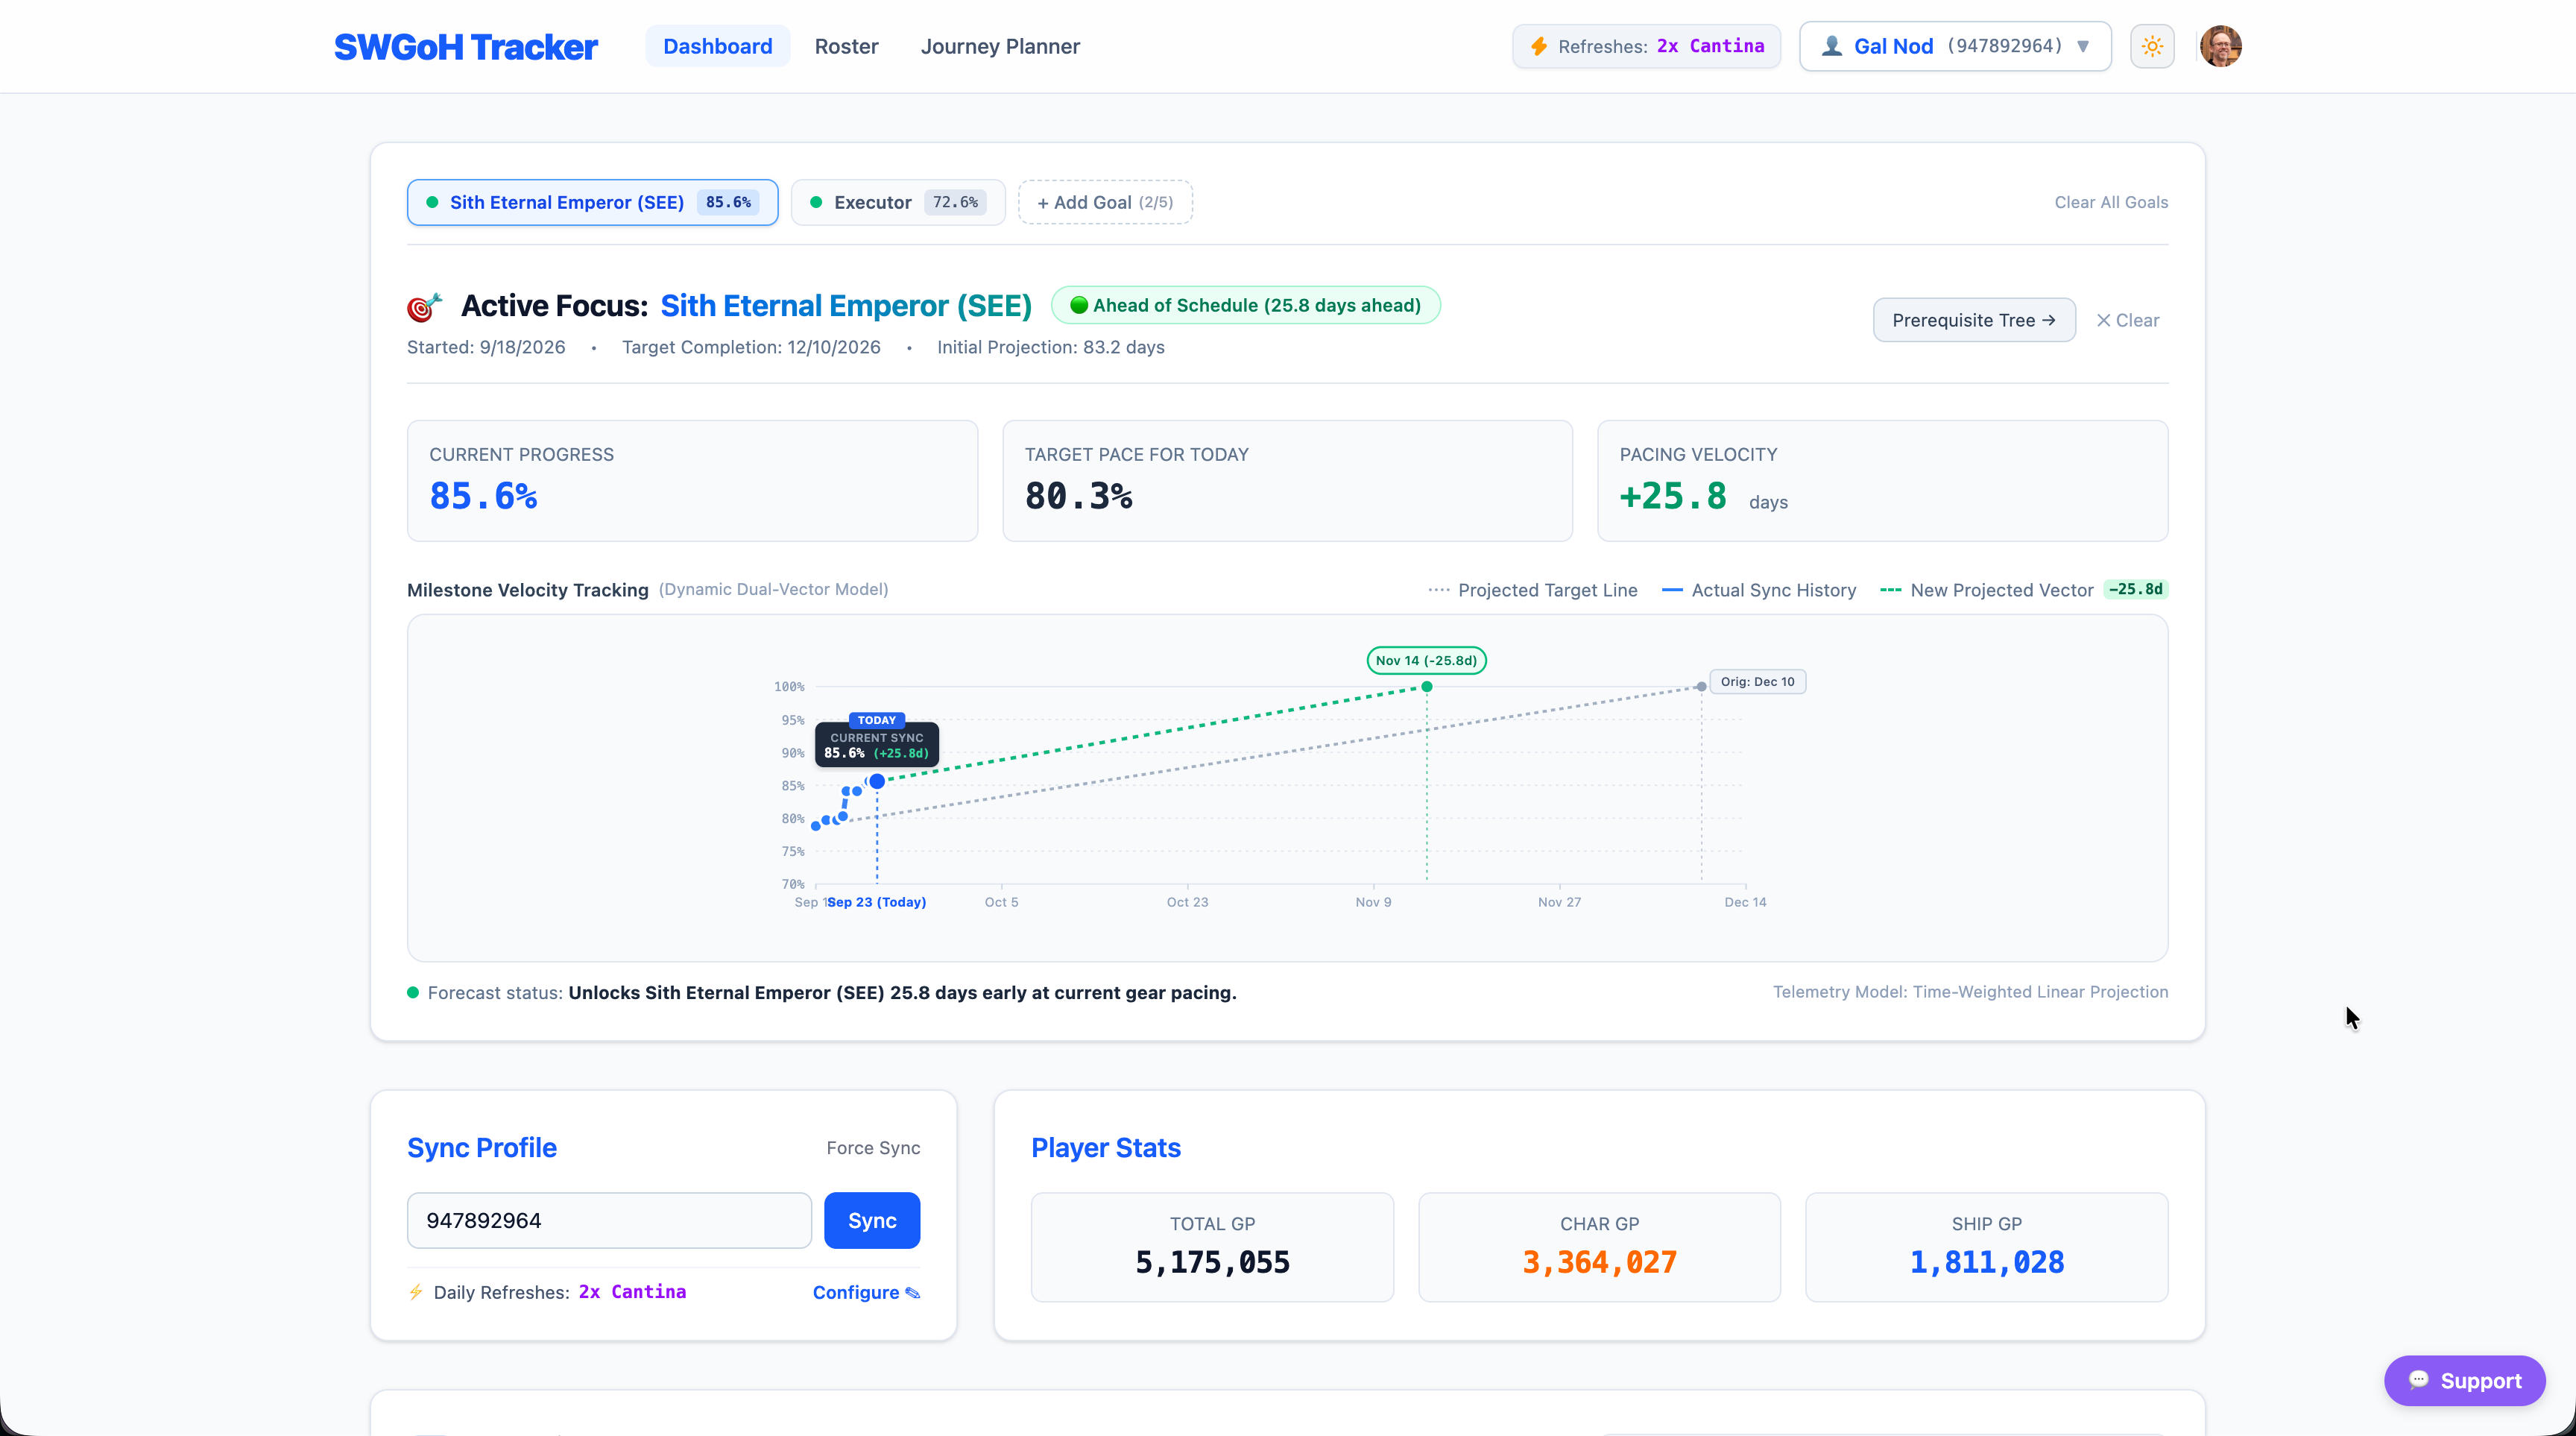
Task: Click the Ship GP 1,811,028 stat card
Action: pyautogui.click(x=1986, y=1247)
